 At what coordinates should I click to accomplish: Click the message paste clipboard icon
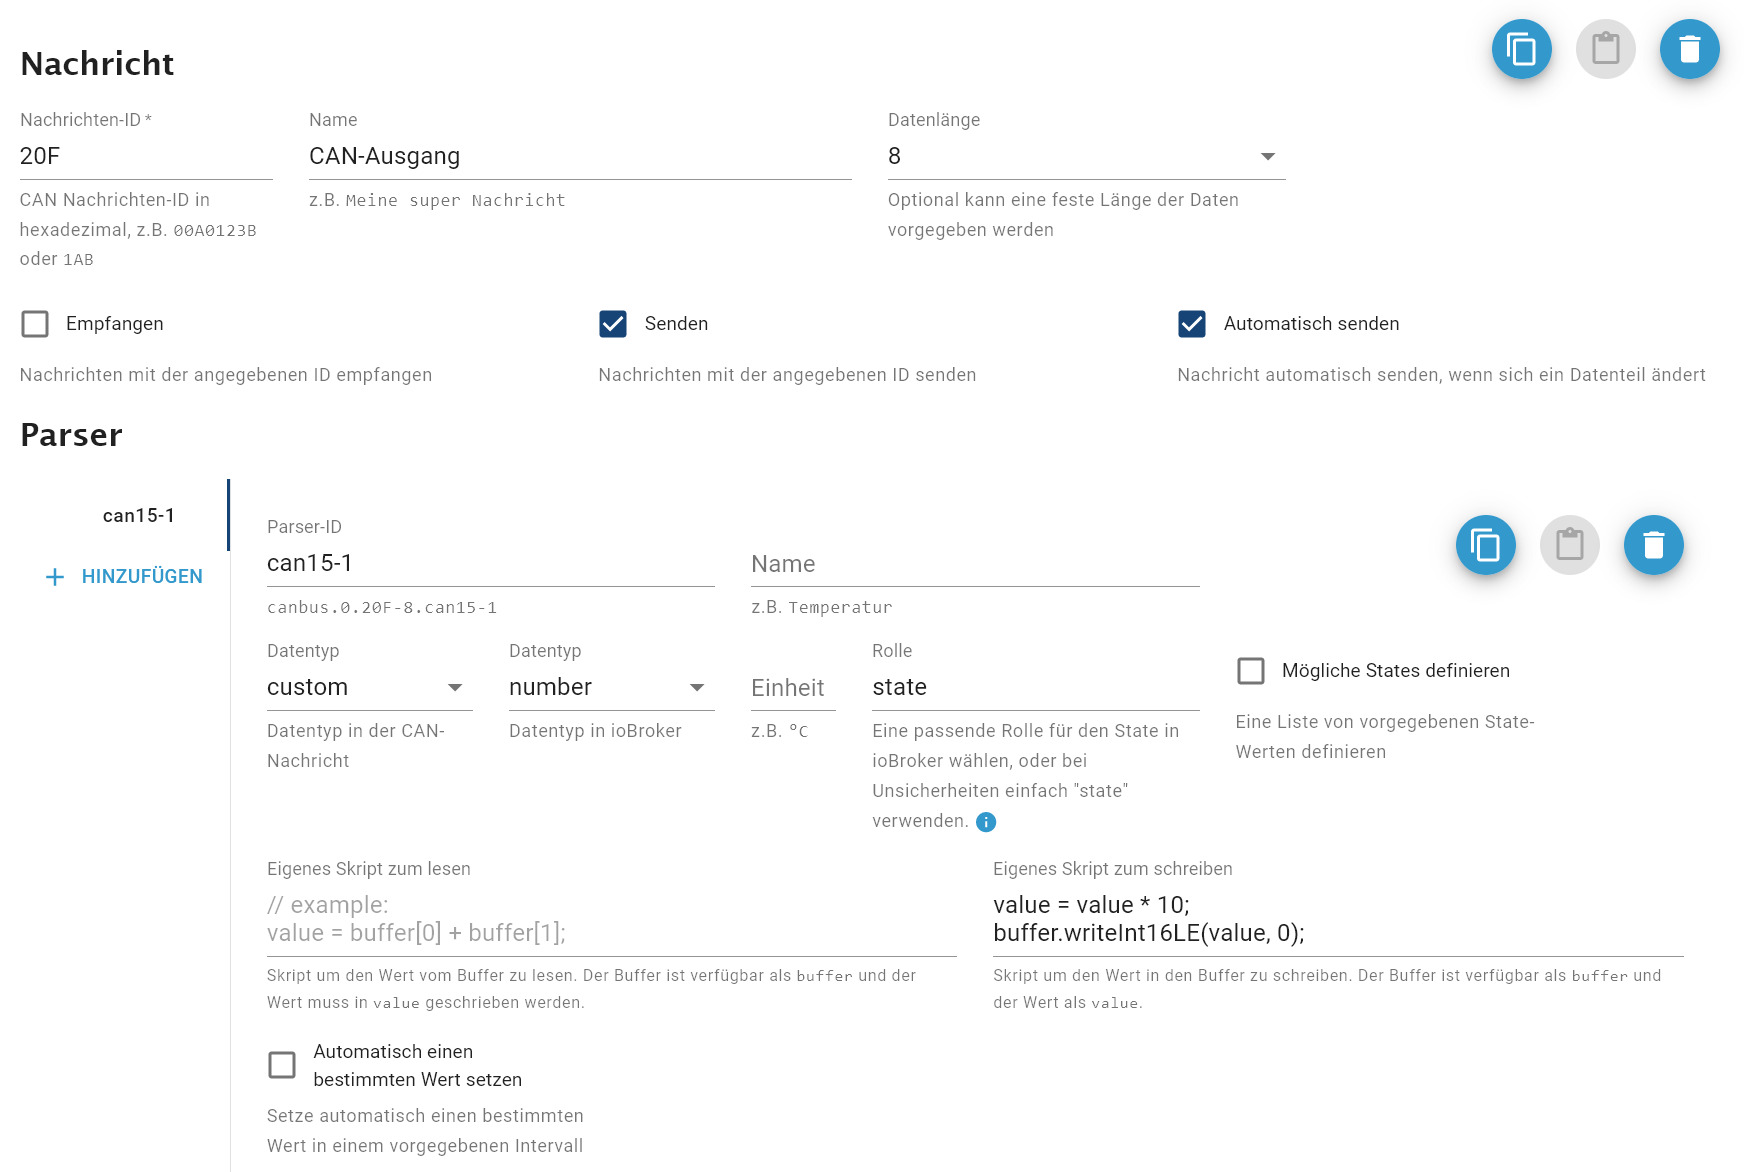pos(1605,49)
